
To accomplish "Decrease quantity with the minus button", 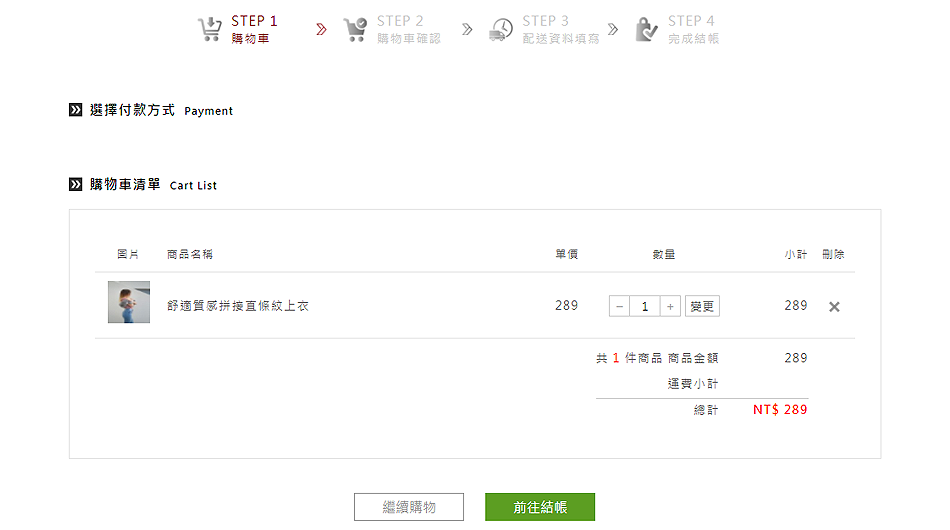I will pyautogui.click(x=620, y=306).
